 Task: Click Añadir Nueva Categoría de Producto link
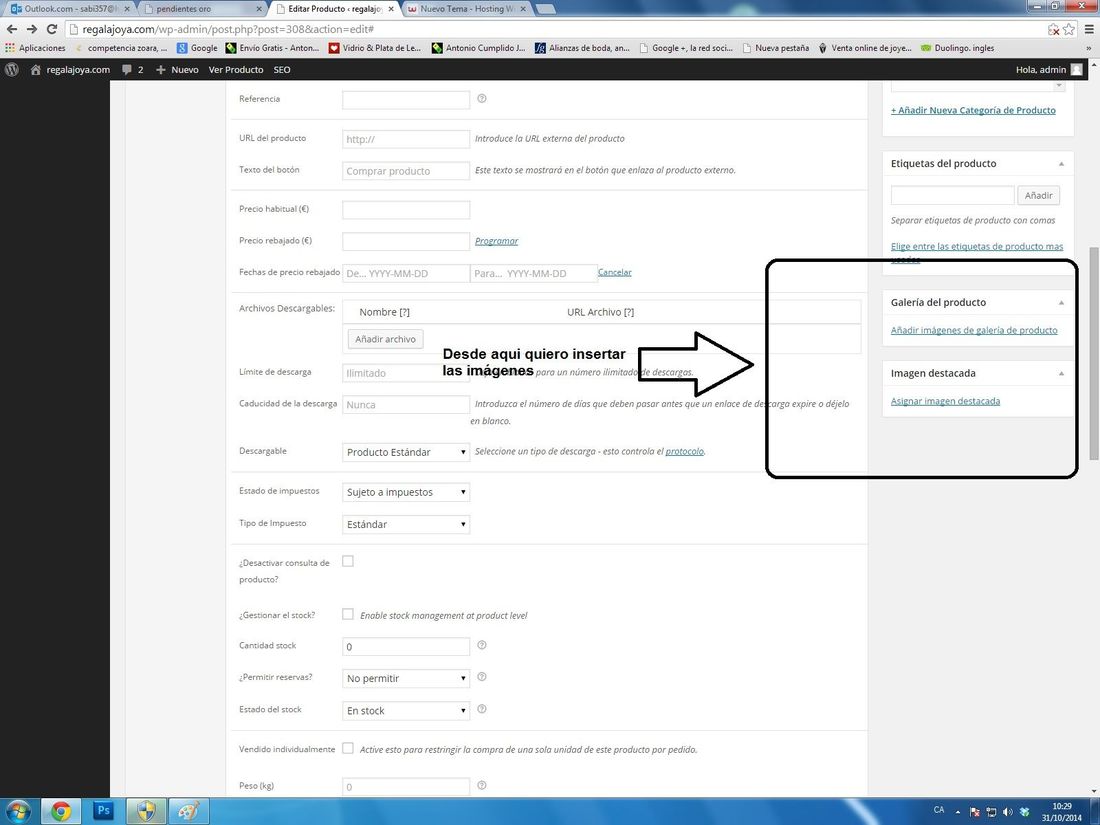point(973,110)
